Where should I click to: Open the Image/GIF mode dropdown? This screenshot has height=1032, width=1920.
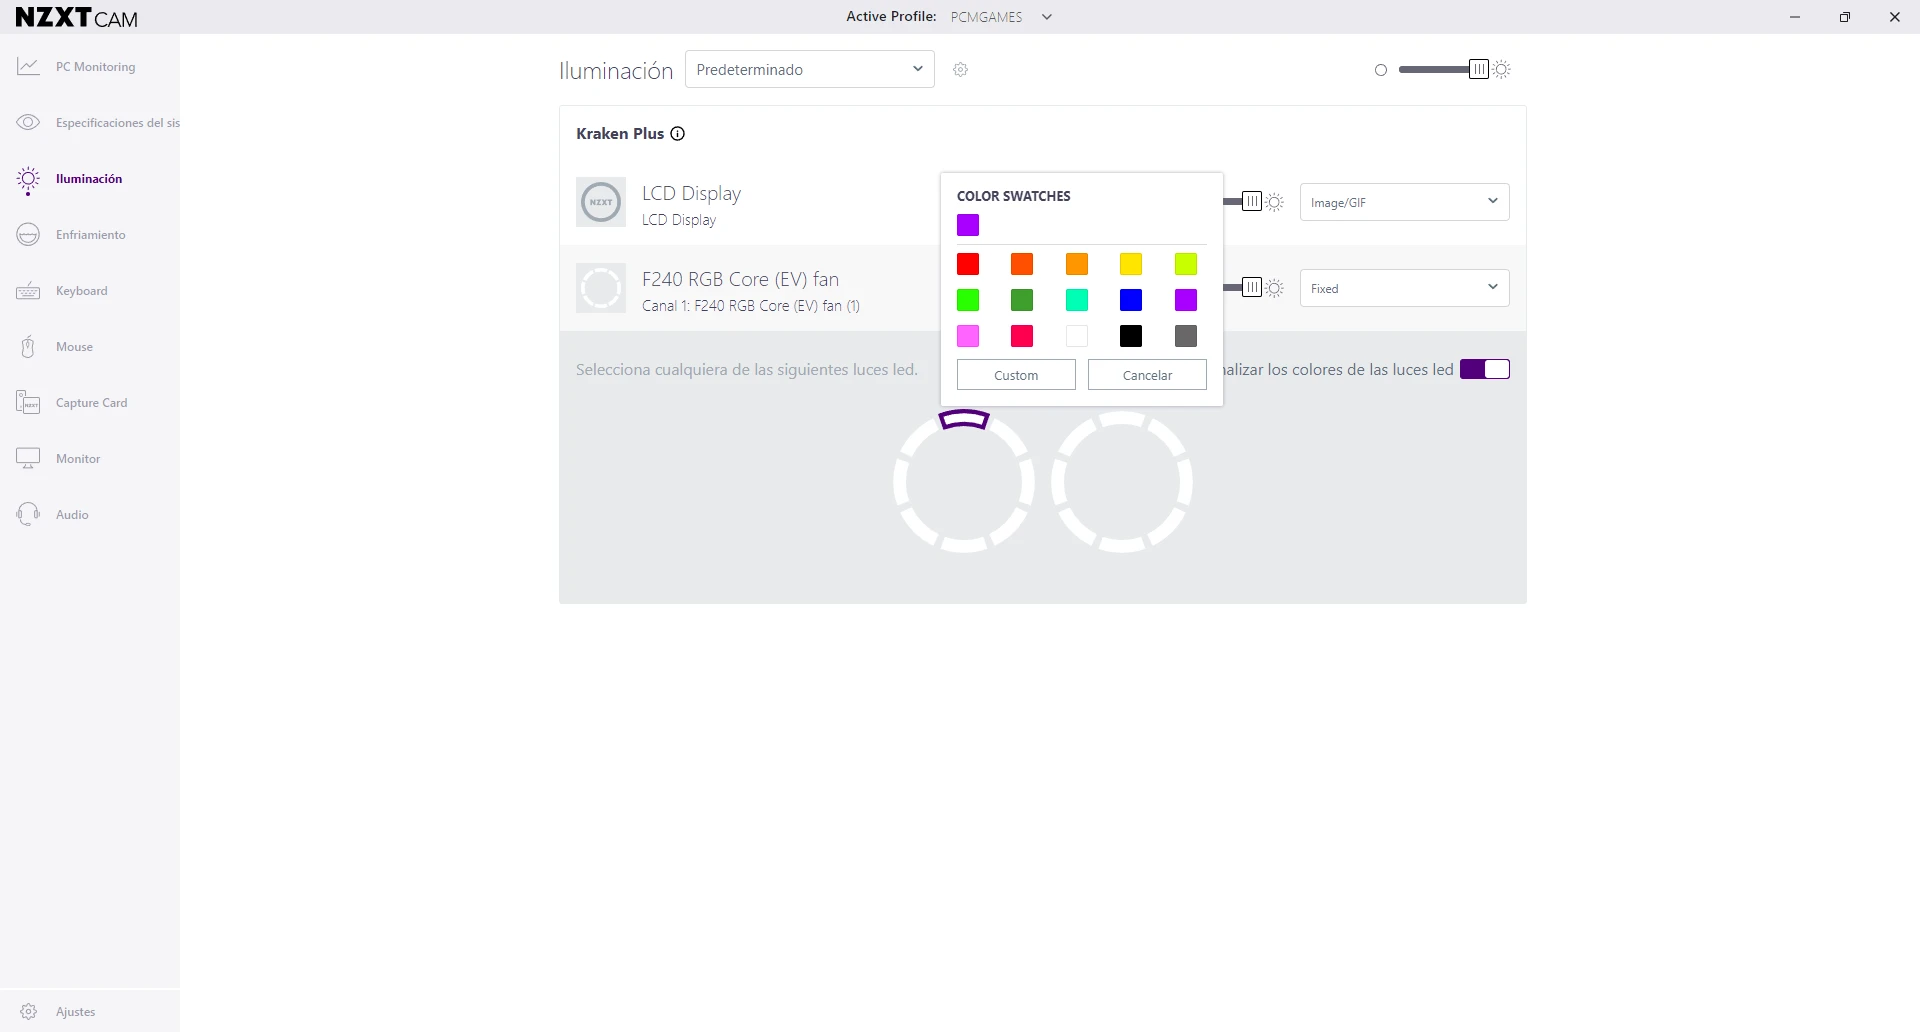1405,202
